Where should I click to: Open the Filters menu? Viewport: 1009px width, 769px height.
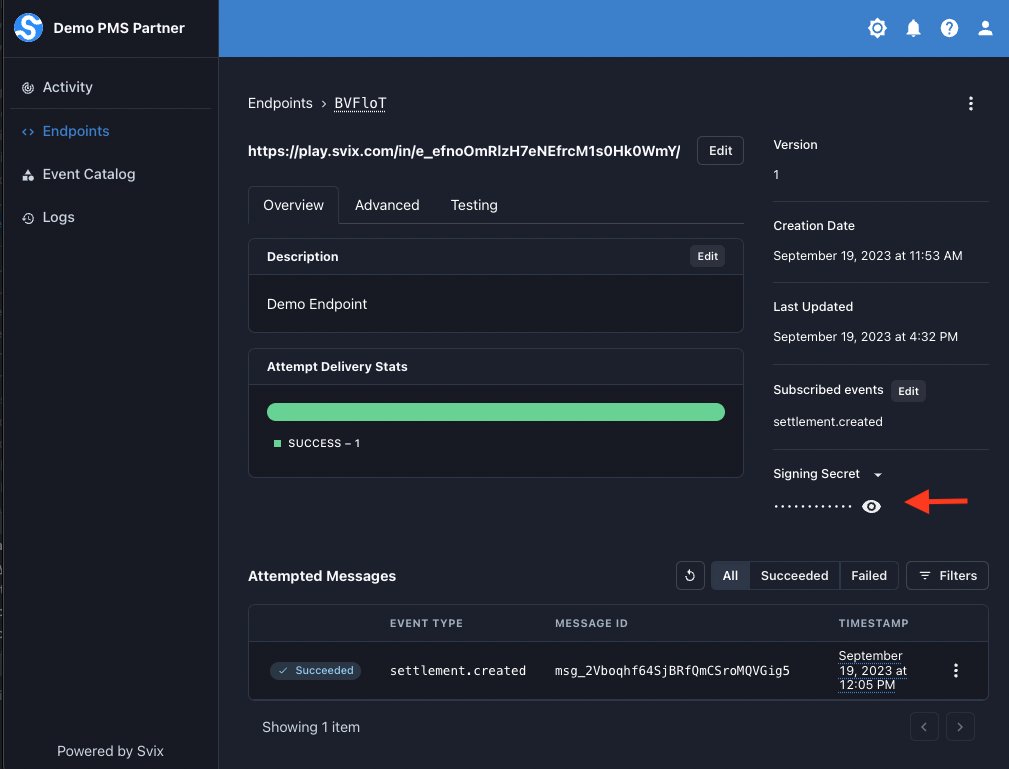click(x=947, y=575)
